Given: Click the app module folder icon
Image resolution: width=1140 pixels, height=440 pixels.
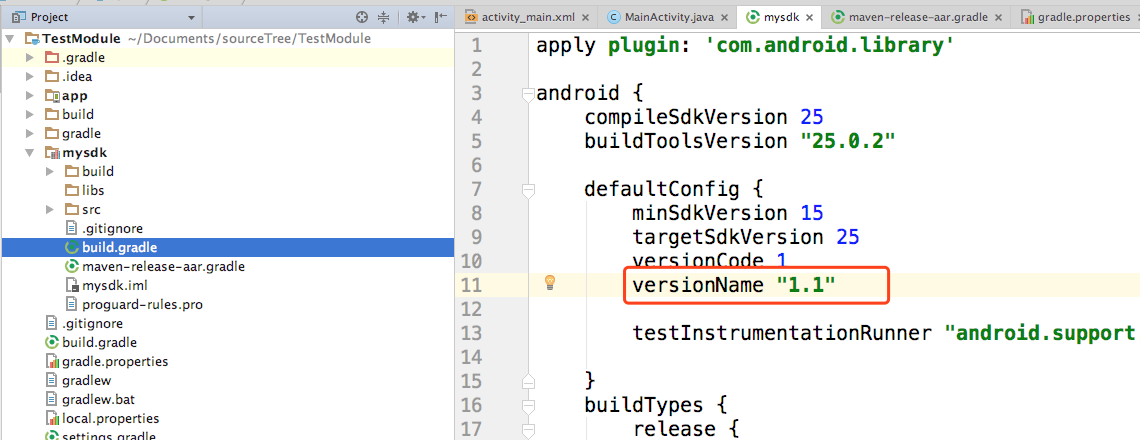Looking at the screenshot, I should click(x=51, y=95).
